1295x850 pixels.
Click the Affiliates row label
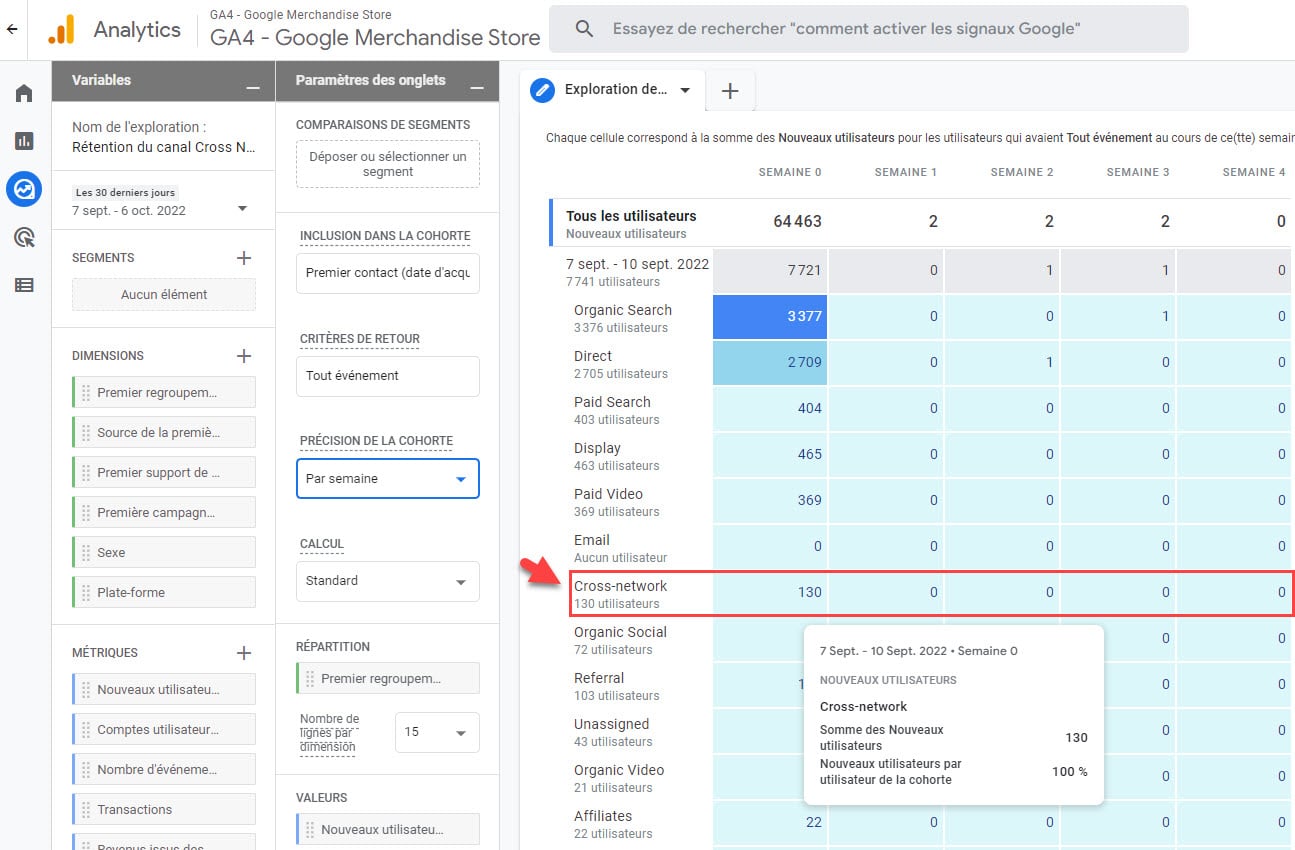[x=603, y=816]
